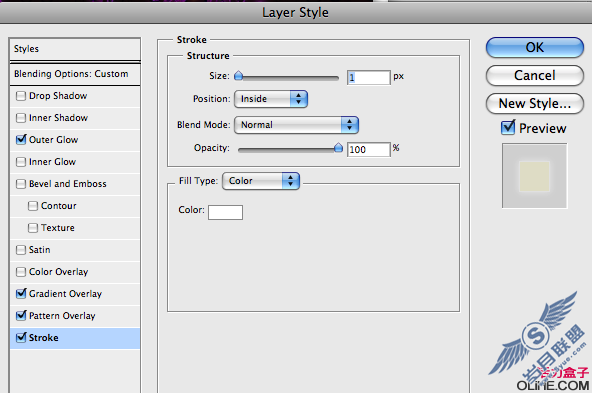Click the Cancel button
The image size is (592, 393).
(535, 76)
